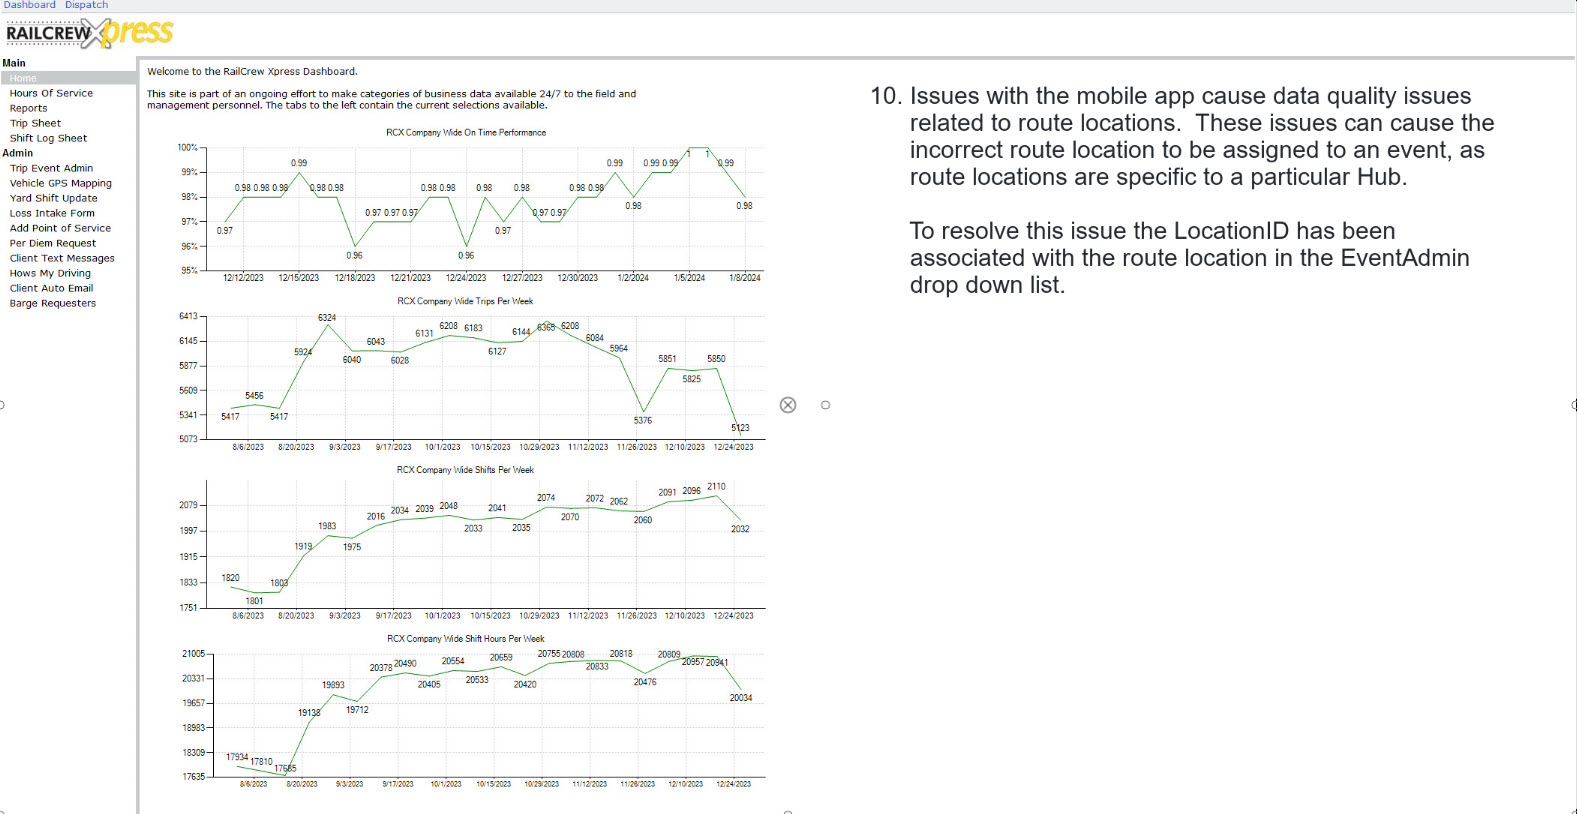Open the Dispatch top menu
Viewport: 1577px width, 814px height.
[86, 5]
